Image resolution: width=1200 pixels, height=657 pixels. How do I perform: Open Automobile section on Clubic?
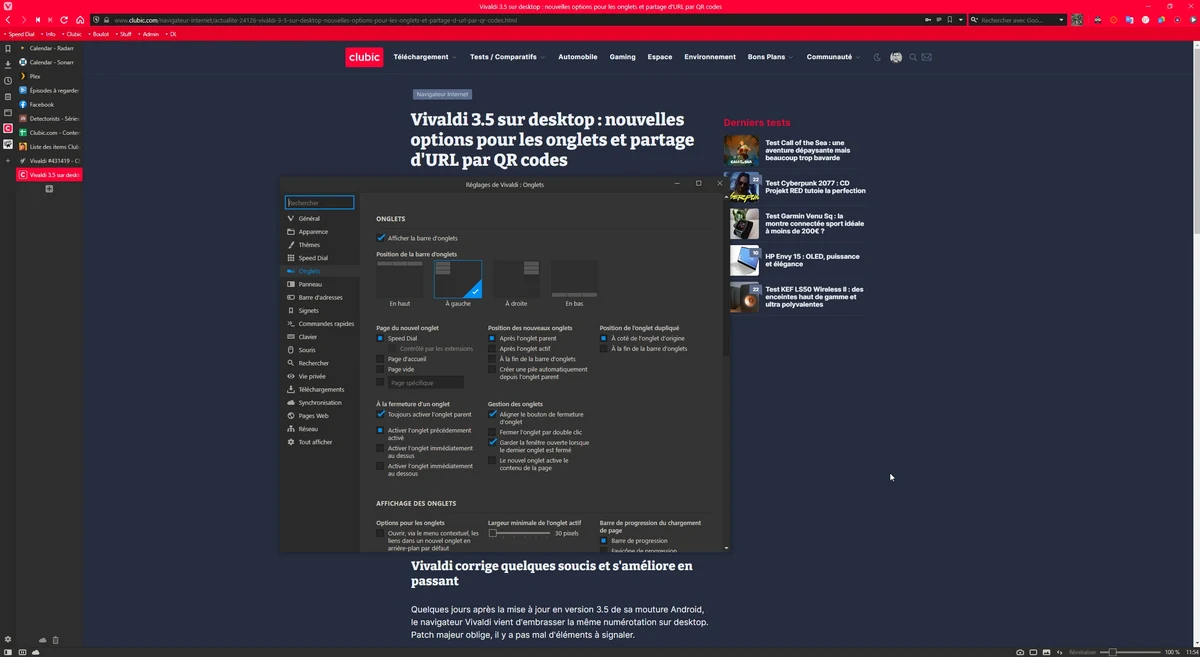[x=578, y=57]
